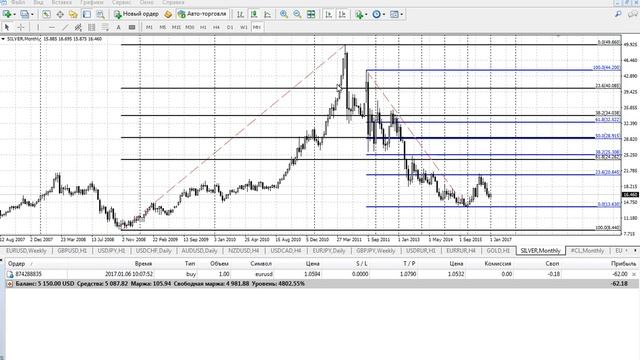Switch to the GOLD,H1 chart tab
Image resolution: width=640 pixels, height=360 pixels.
498,251
